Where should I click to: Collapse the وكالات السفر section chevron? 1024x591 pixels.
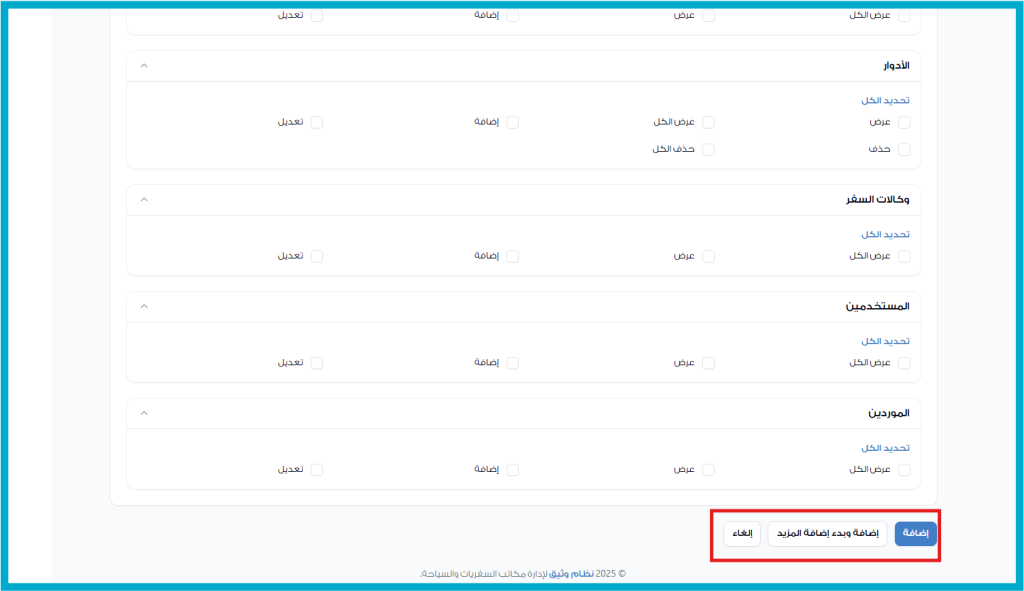click(x=144, y=200)
